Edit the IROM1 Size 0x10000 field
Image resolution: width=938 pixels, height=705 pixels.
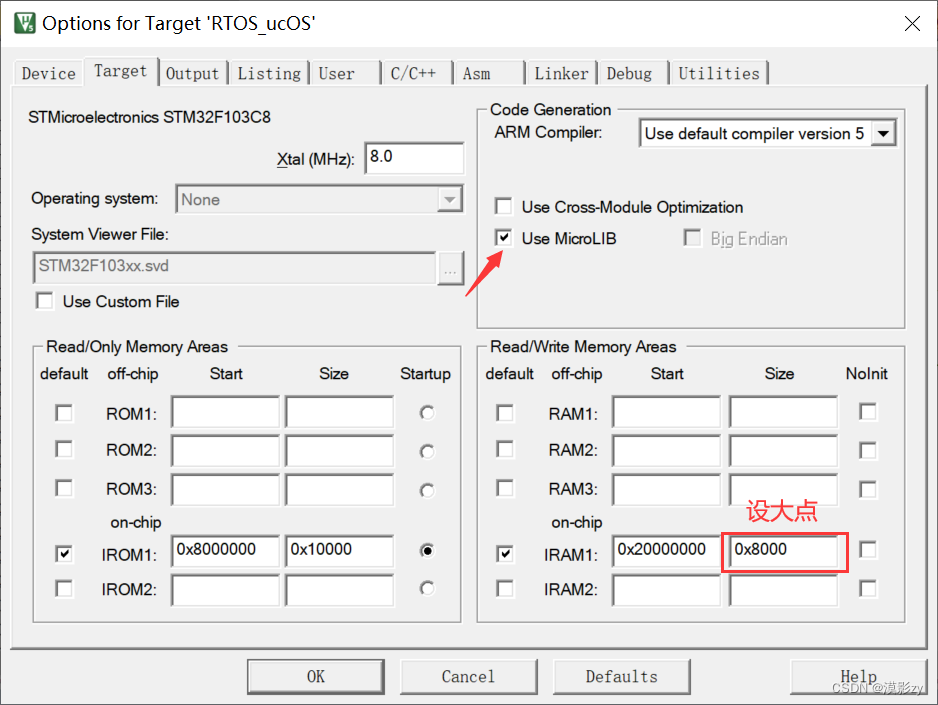339,551
